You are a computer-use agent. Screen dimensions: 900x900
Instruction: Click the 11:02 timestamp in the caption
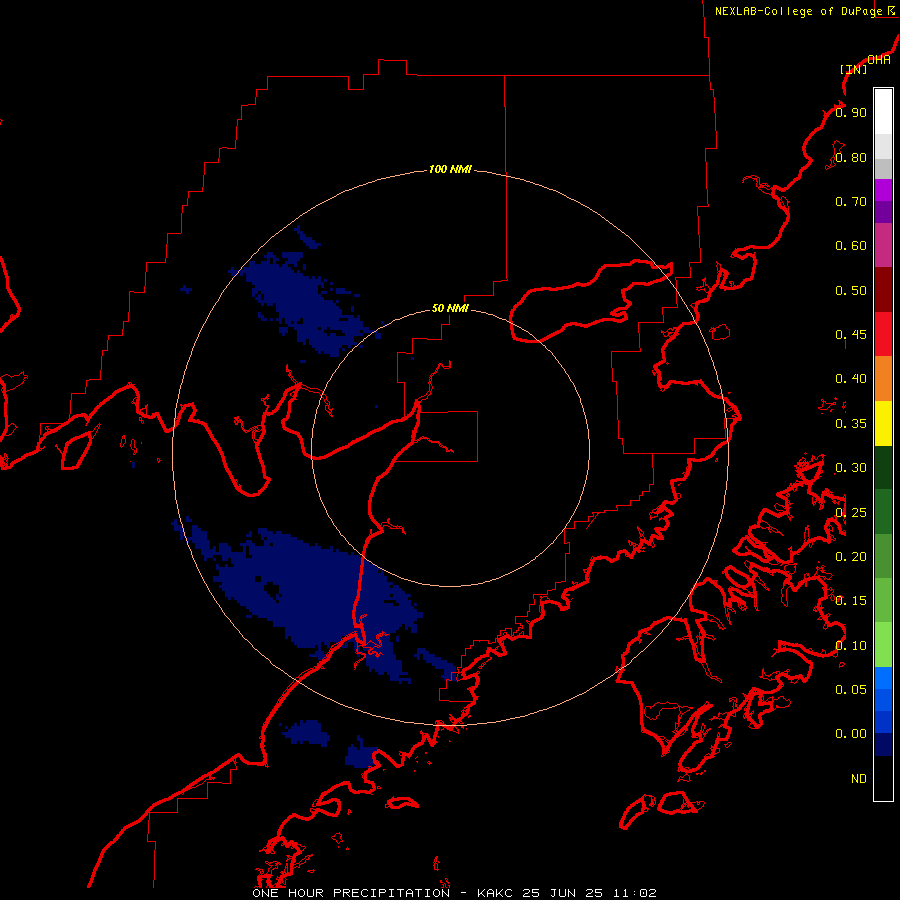(634, 893)
